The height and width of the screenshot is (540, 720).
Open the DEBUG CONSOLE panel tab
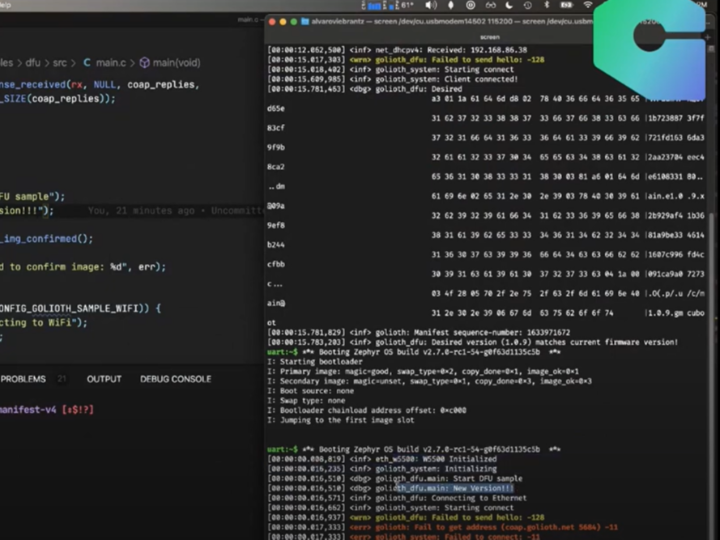(175, 379)
